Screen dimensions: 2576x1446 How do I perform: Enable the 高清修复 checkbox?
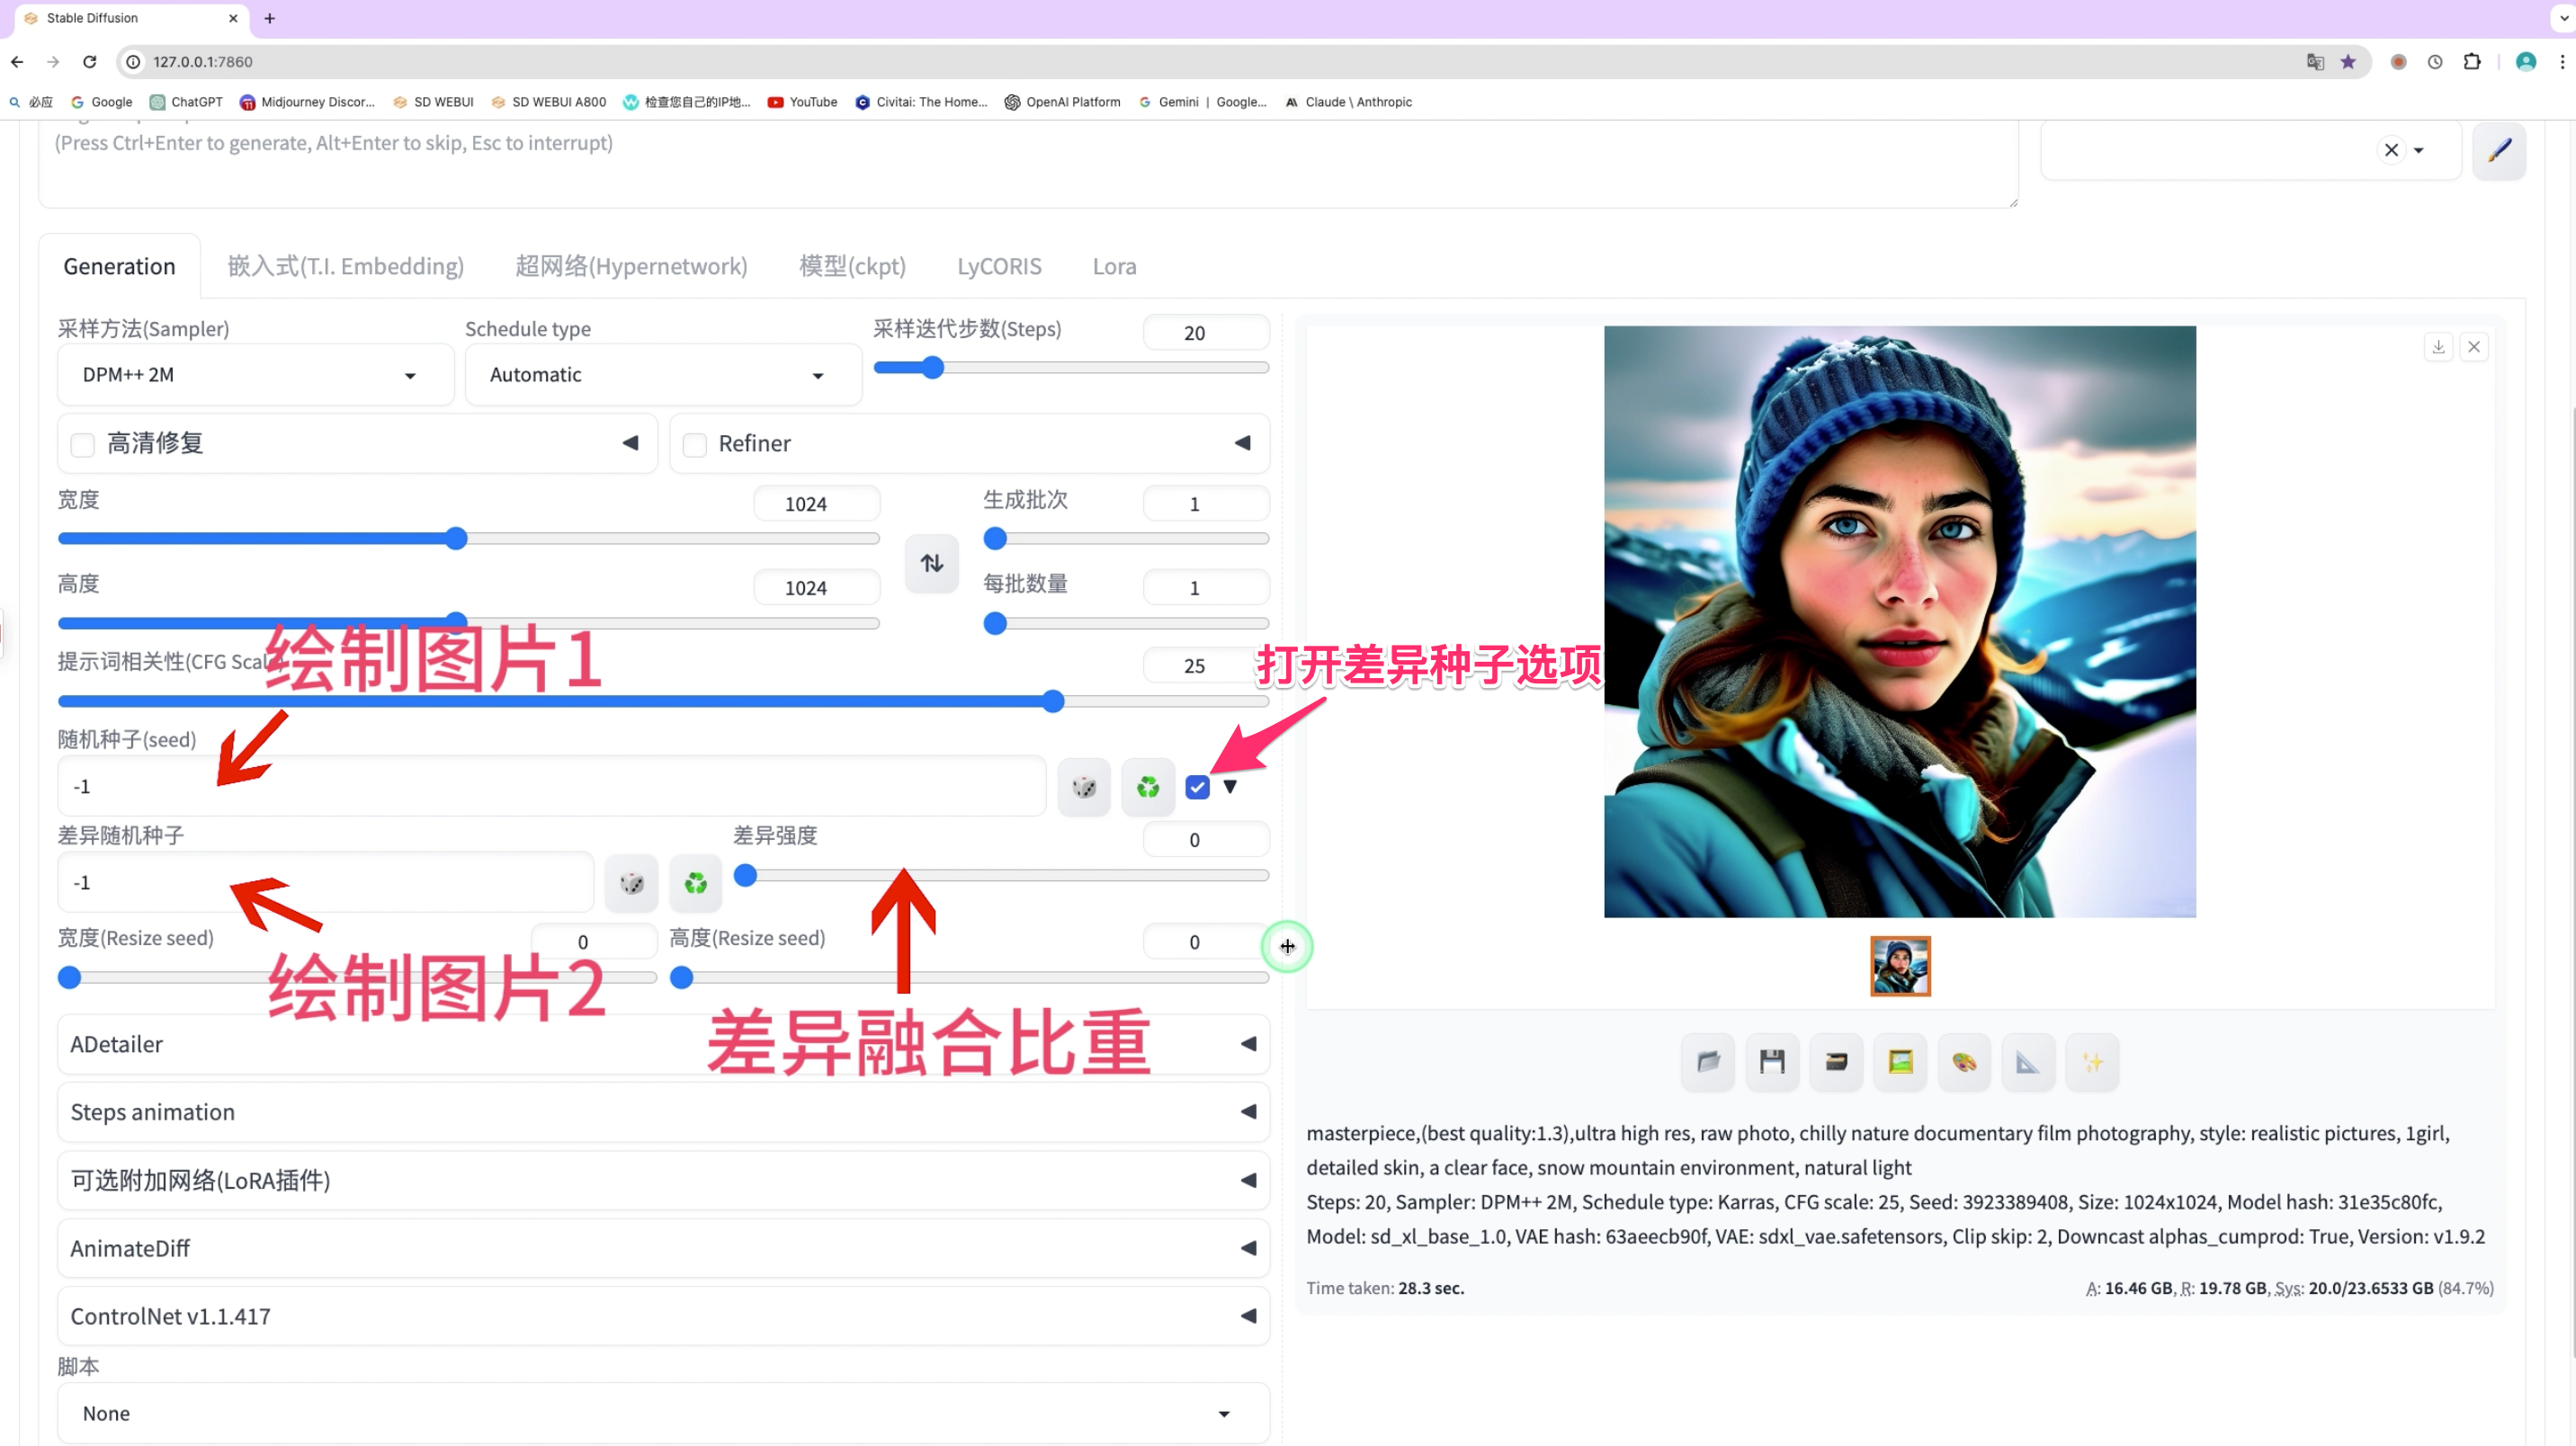tap(83, 444)
